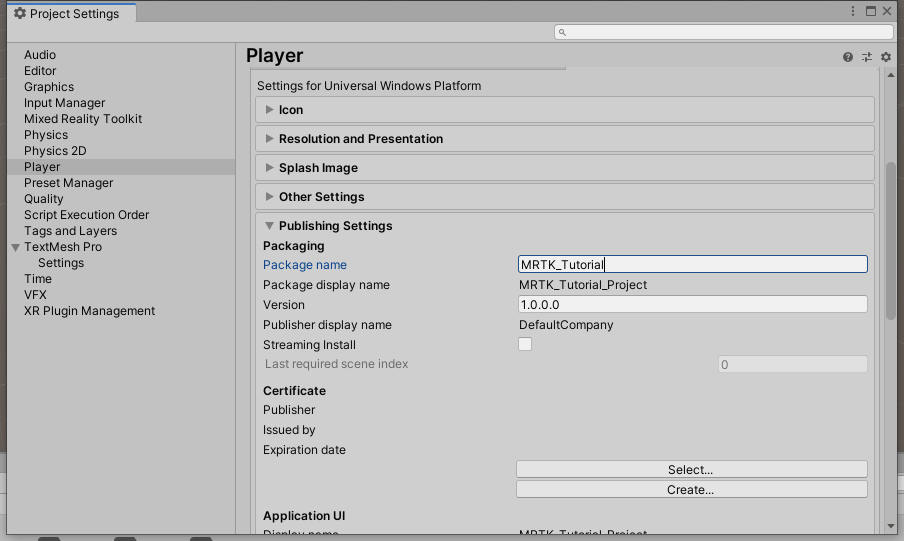Click the search magnifier icon
The image size is (904, 541).
pos(562,32)
